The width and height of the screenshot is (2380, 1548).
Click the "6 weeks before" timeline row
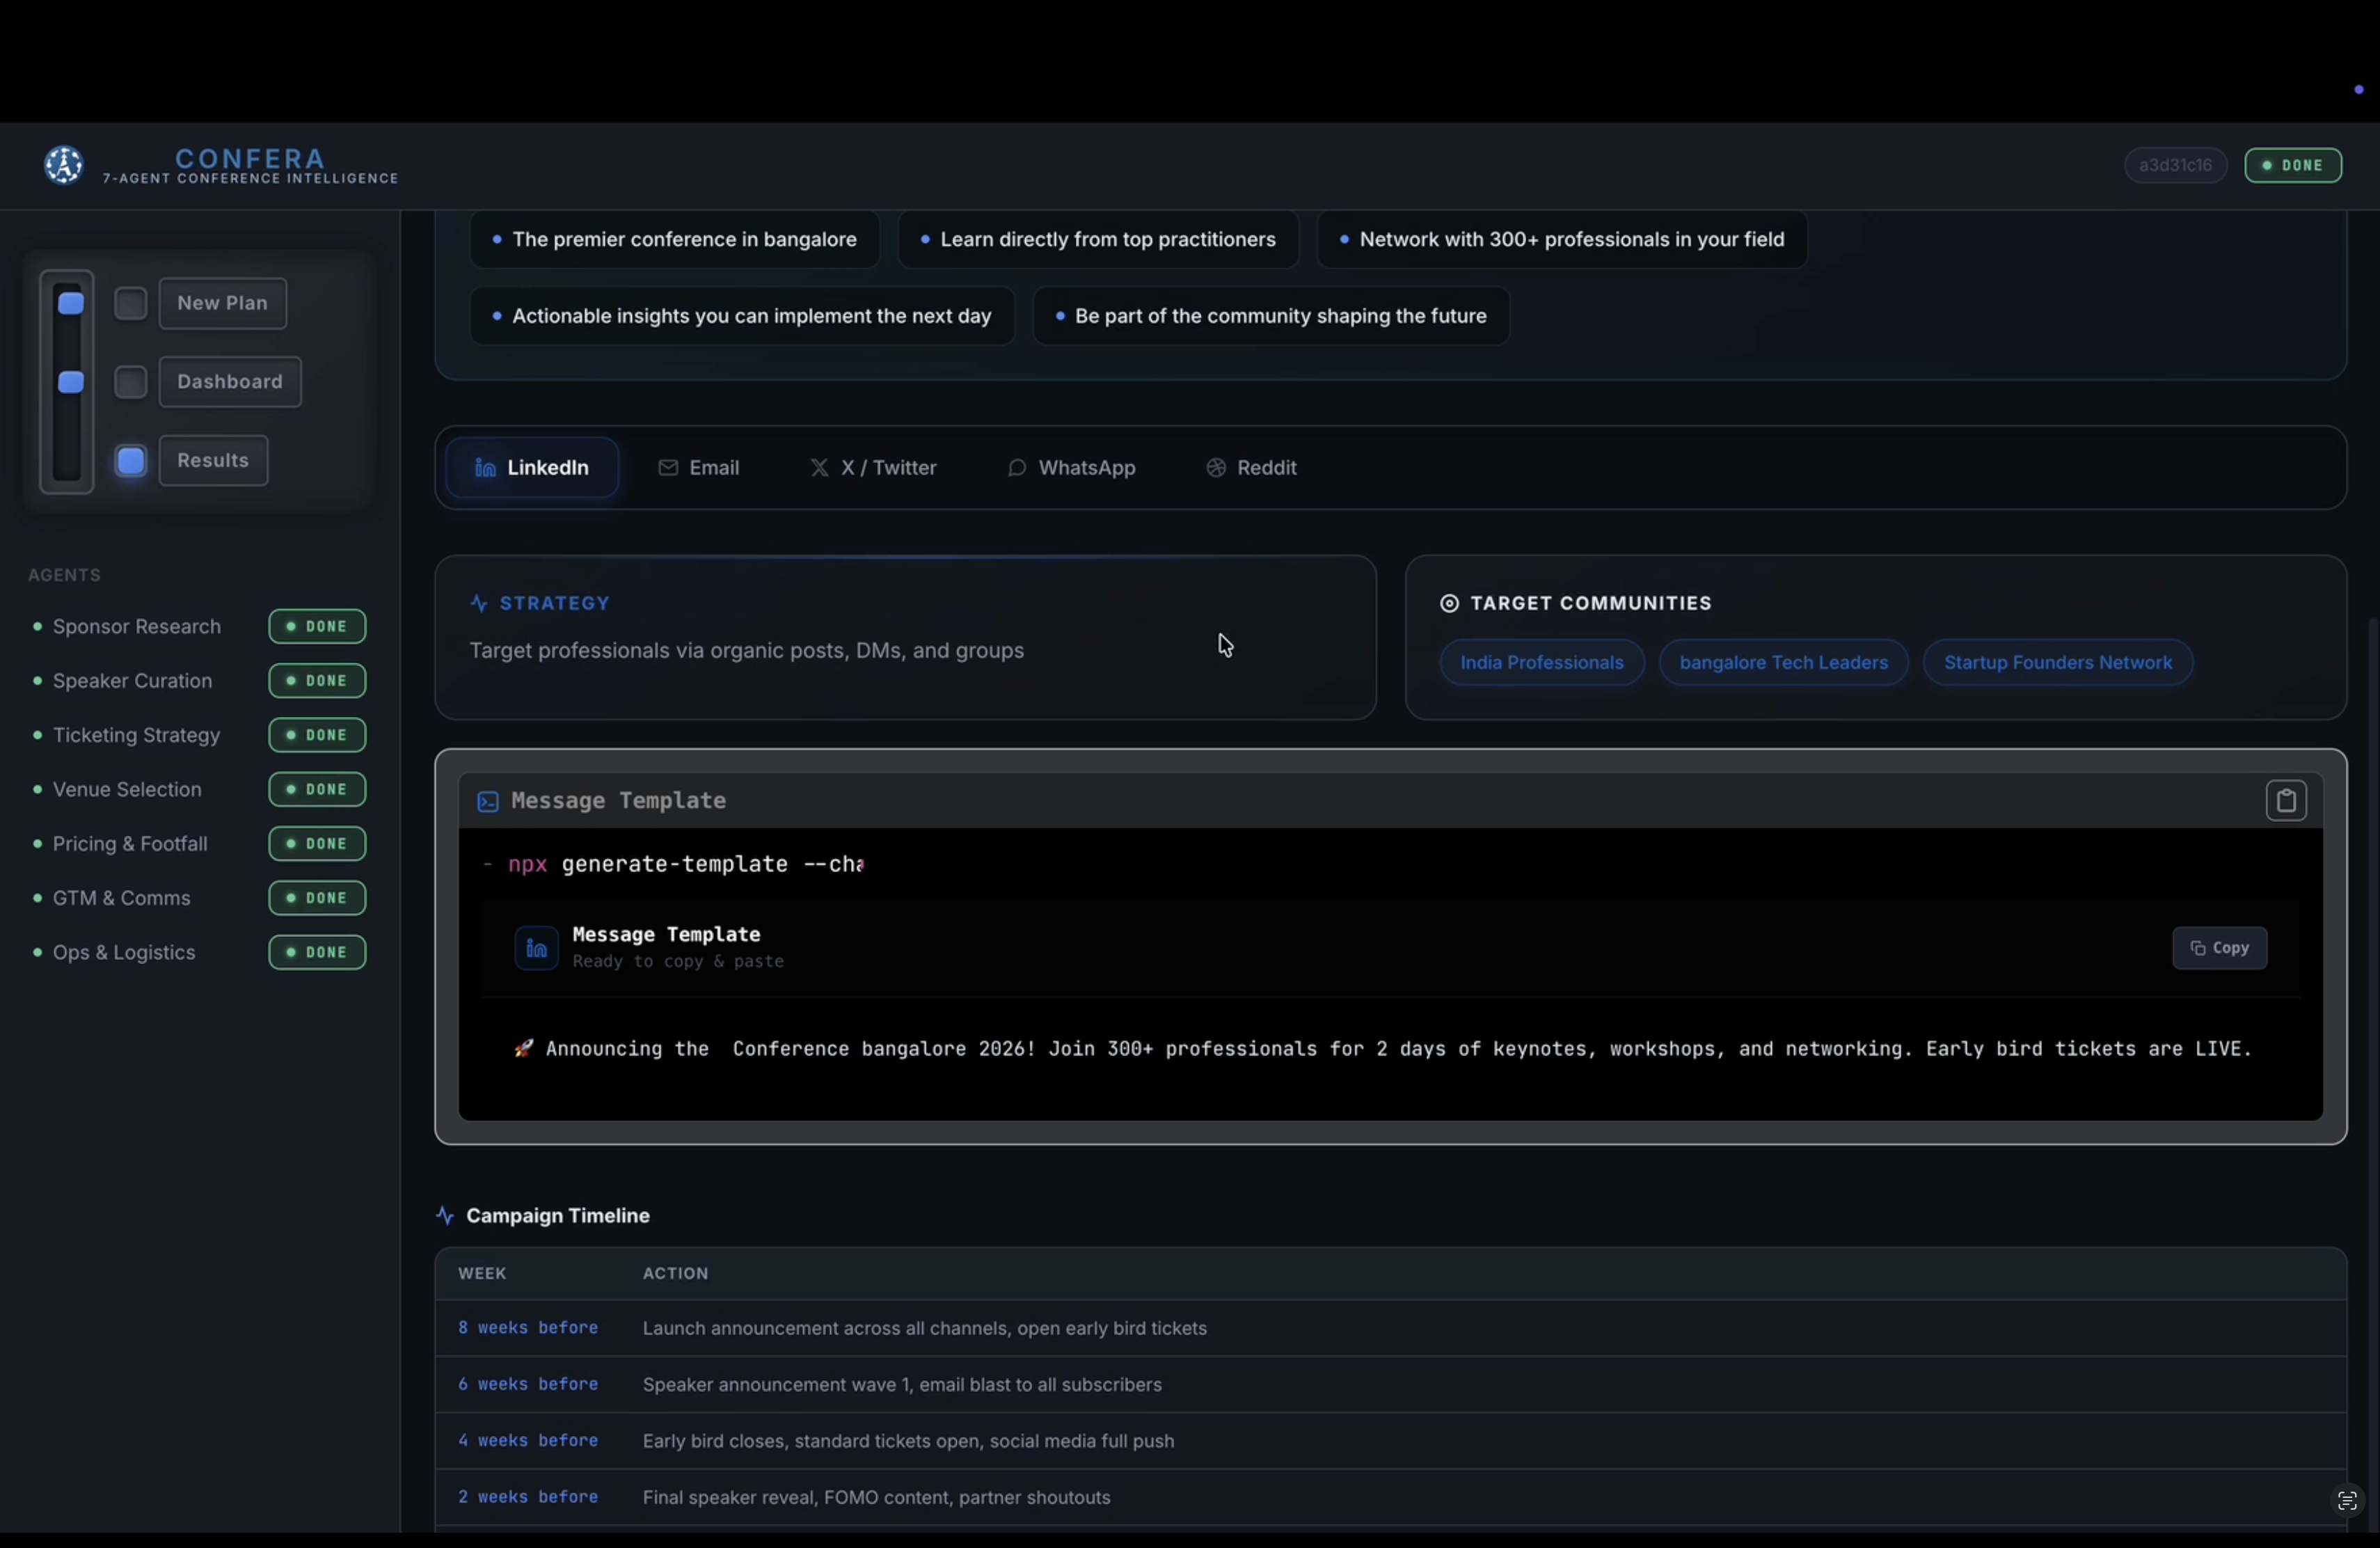(x=1390, y=1385)
